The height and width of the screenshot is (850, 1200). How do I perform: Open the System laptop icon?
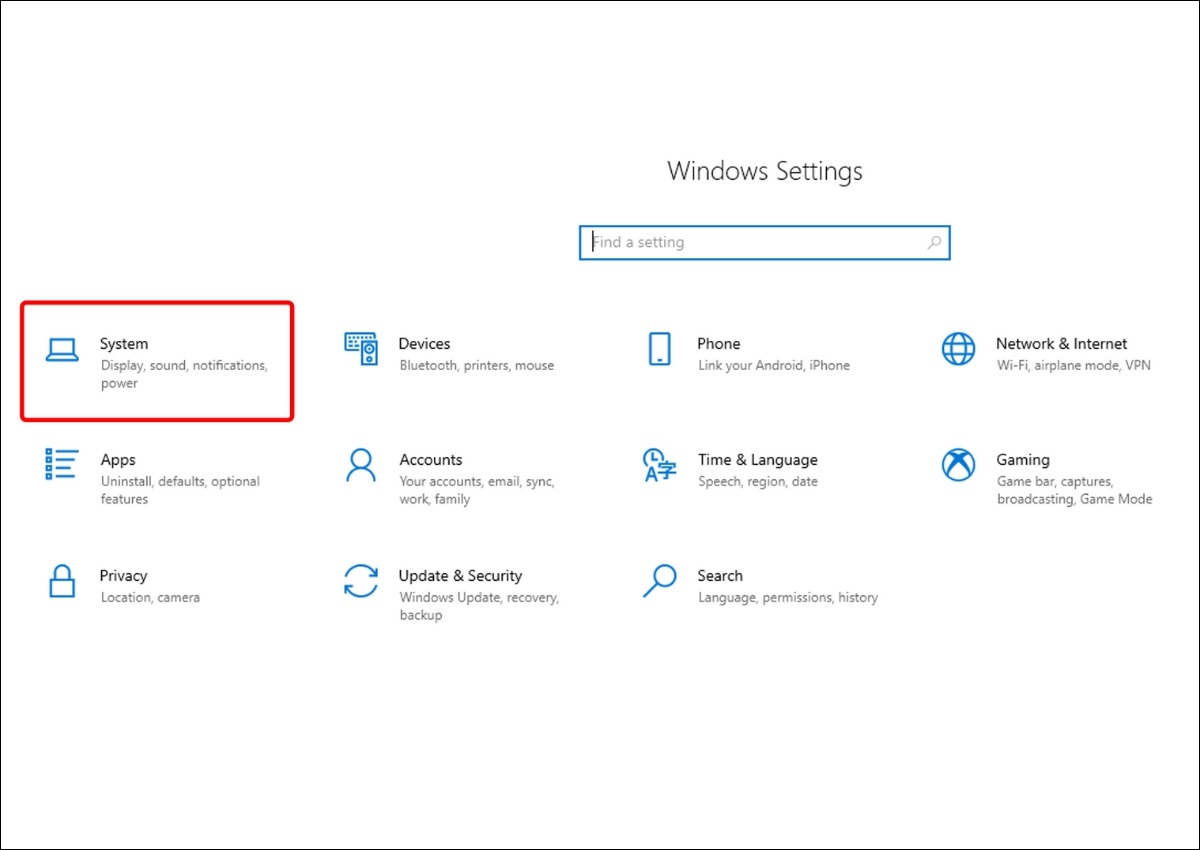click(x=62, y=349)
